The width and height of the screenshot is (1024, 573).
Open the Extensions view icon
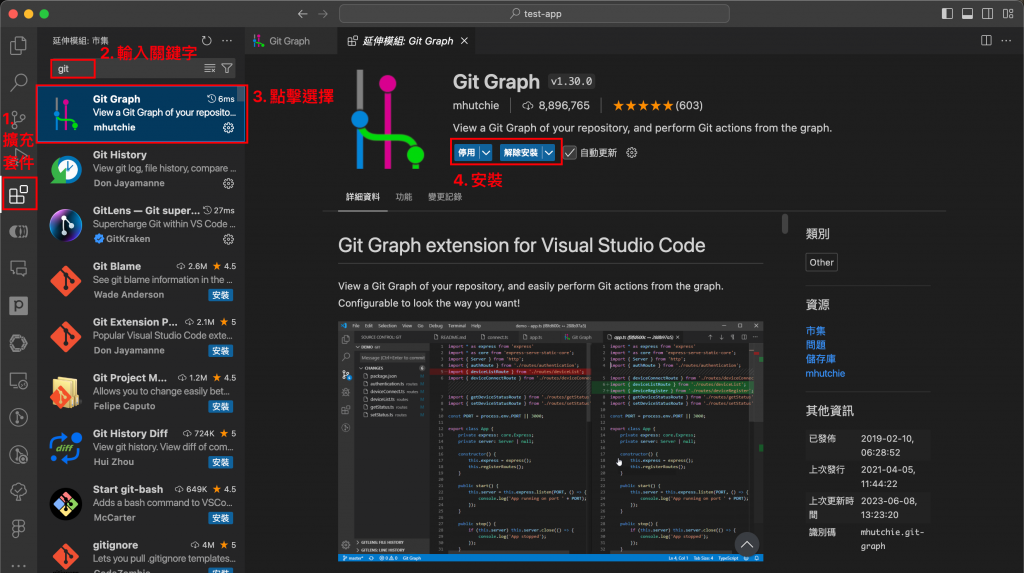(18, 194)
